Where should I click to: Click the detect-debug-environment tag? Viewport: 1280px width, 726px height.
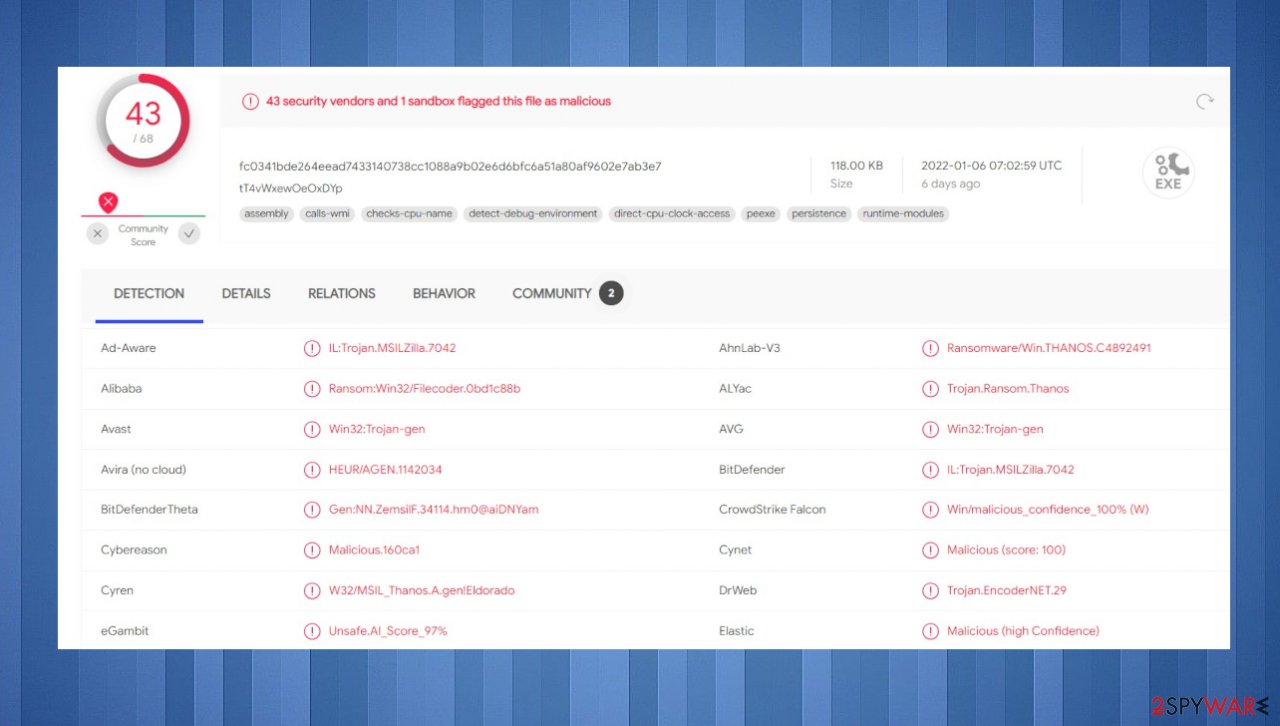[x=533, y=214]
